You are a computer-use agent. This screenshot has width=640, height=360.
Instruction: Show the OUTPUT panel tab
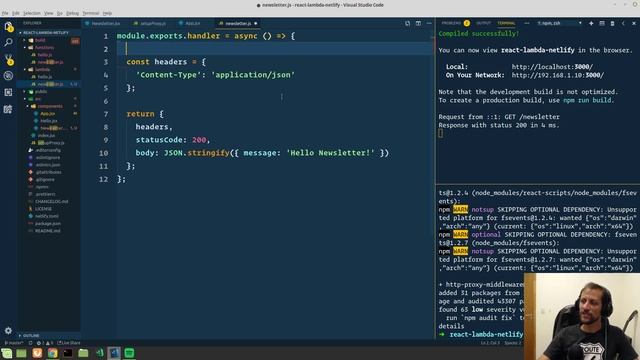tap(484, 23)
